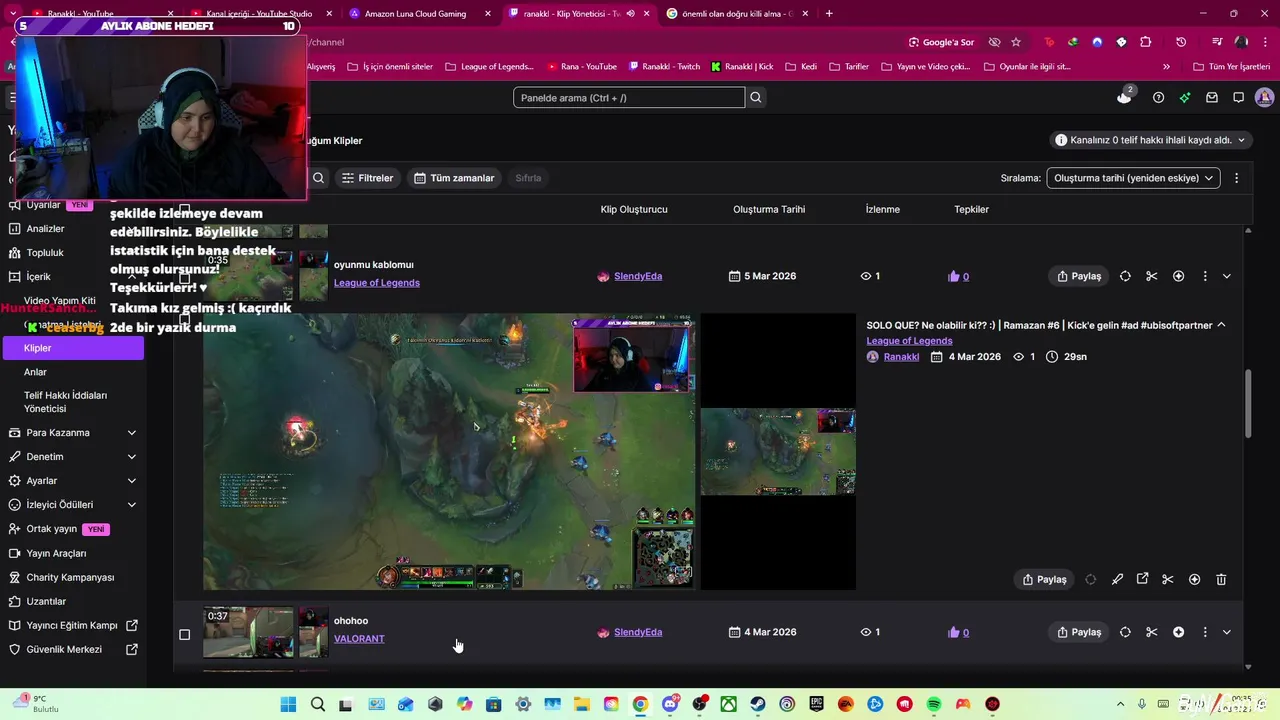
Task: Switch to Kanal içeriği YouTube Studio tab
Action: pos(258,14)
